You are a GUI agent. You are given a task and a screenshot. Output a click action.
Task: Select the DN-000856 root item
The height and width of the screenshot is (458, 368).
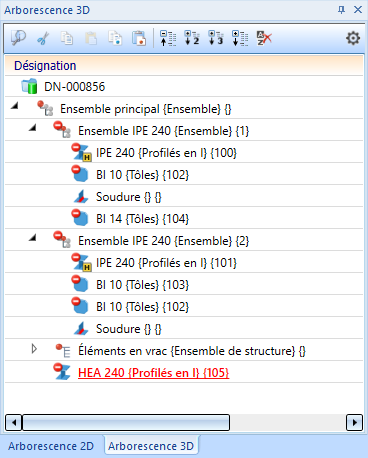click(75, 87)
